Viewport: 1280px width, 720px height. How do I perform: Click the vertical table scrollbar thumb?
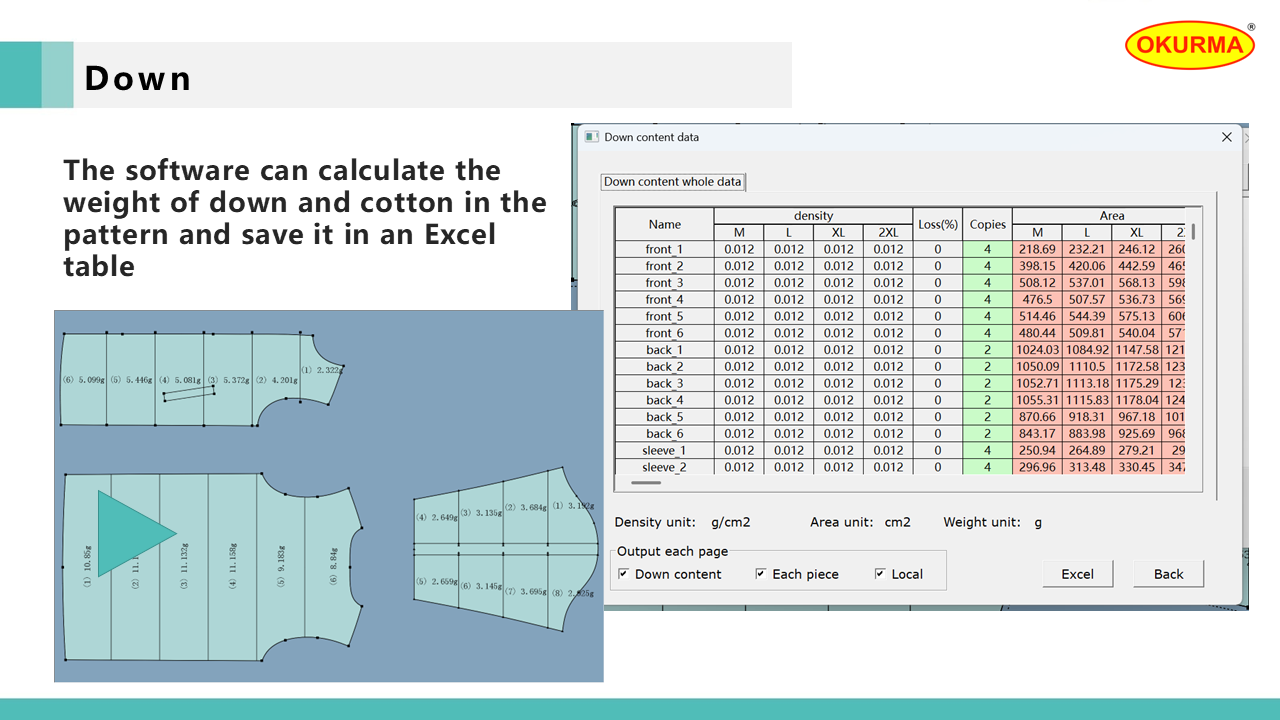1192,232
